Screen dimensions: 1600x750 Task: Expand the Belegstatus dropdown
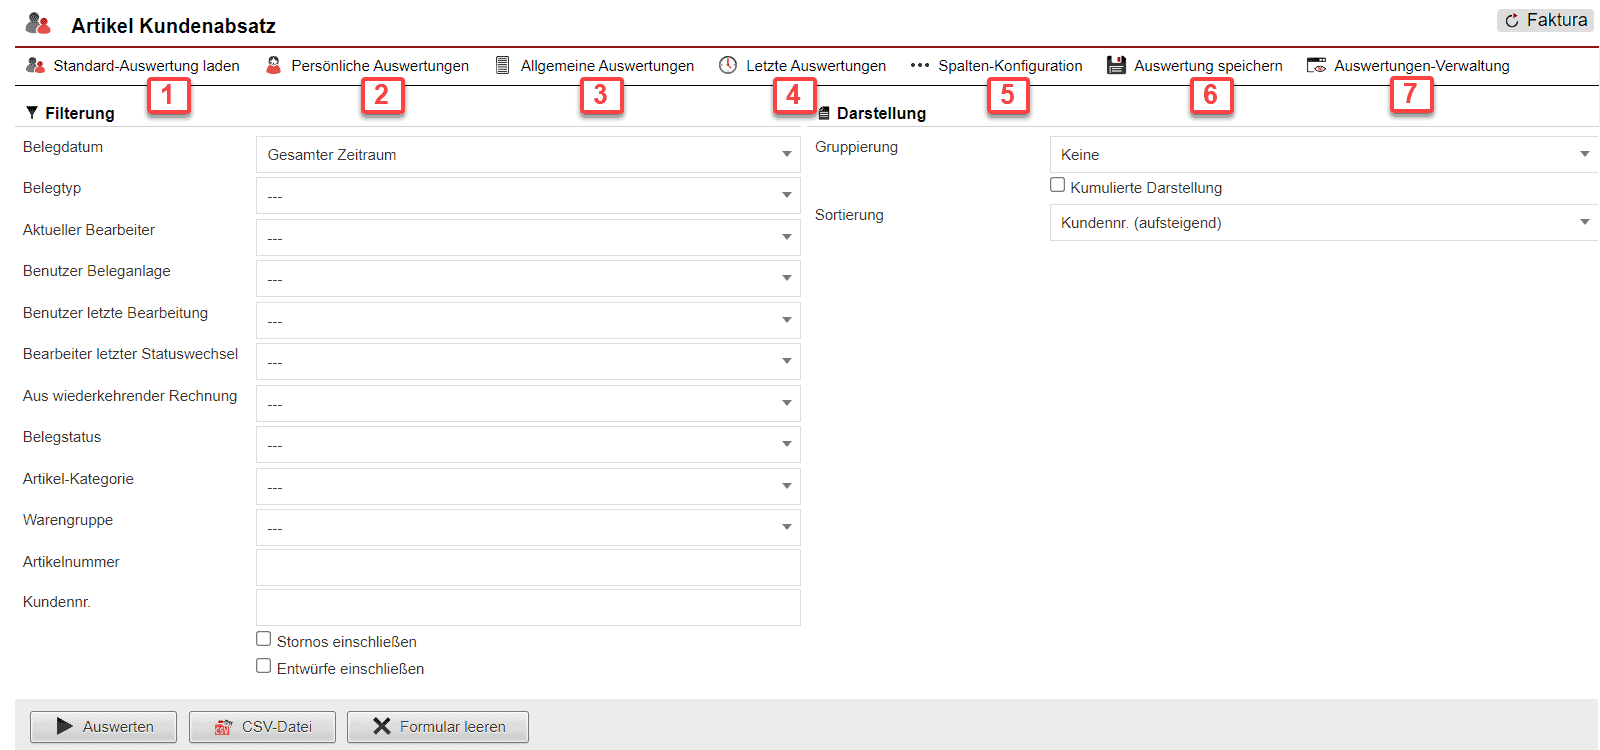pos(528,445)
